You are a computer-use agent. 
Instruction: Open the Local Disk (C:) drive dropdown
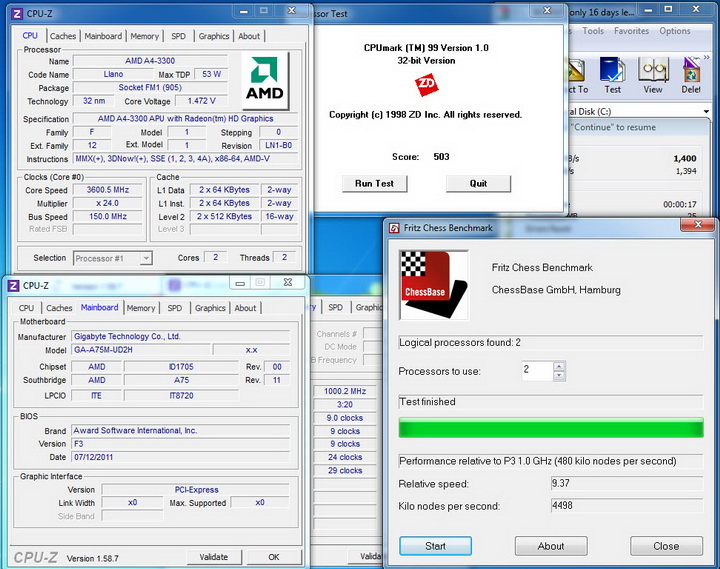coord(706,112)
